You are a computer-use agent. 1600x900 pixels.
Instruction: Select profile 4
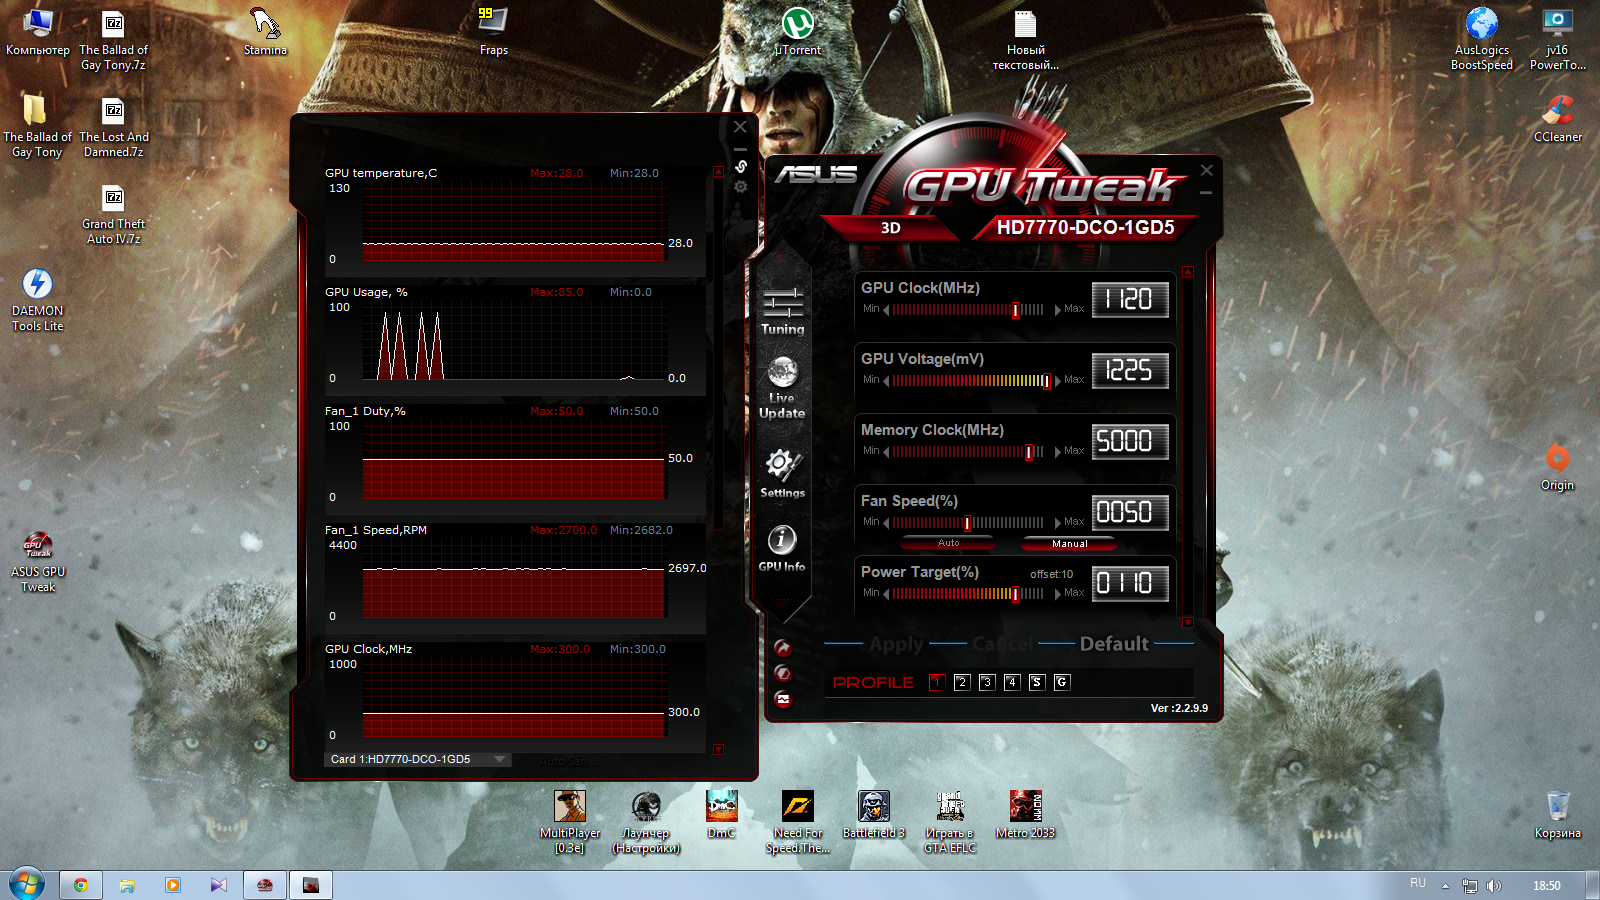click(x=1012, y=682)
